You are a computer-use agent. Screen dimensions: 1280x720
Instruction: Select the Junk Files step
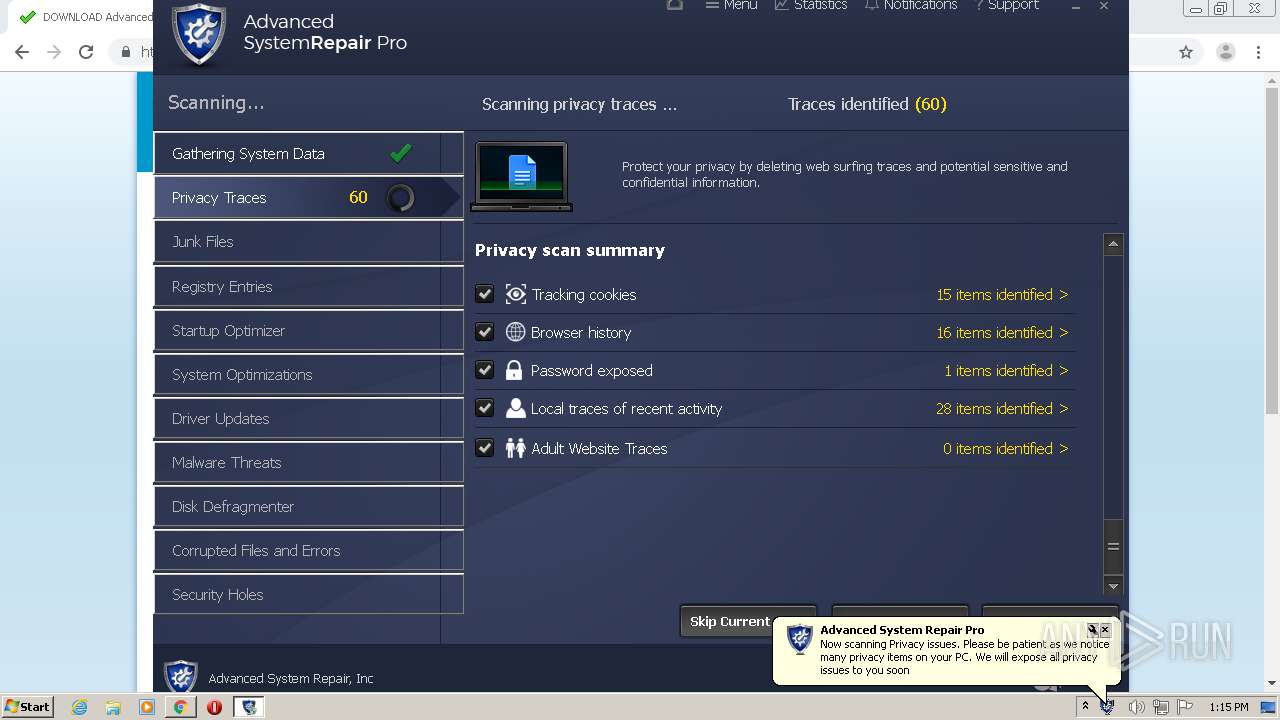[308, 242]
